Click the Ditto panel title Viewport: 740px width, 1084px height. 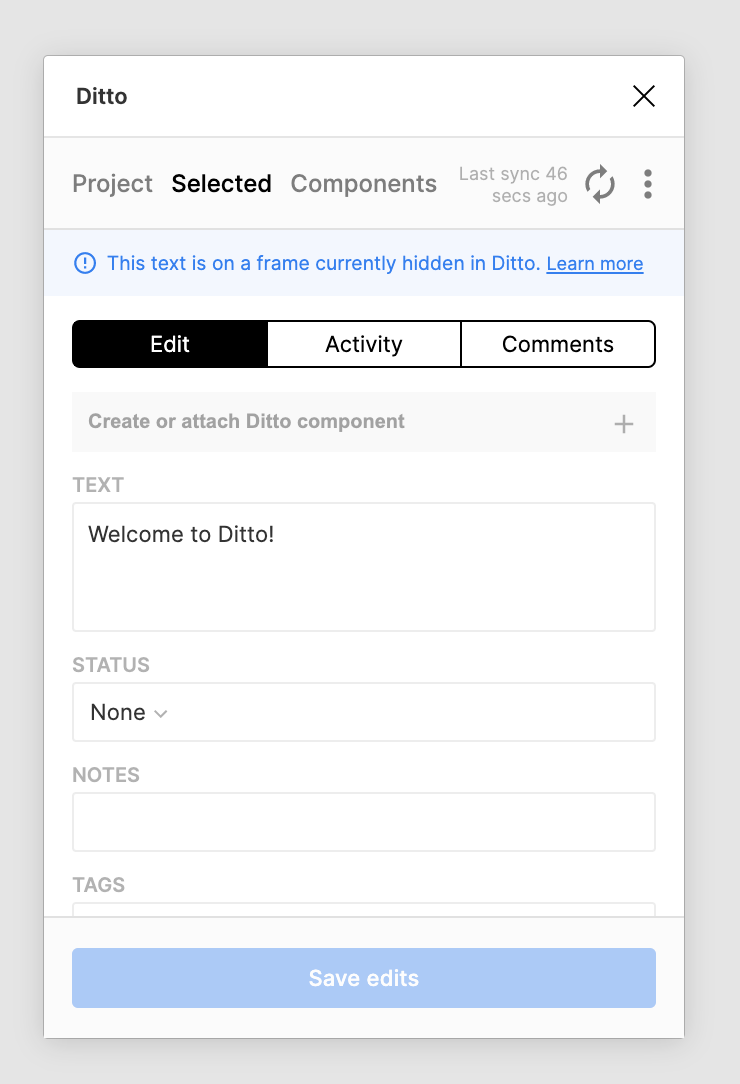(102, 97)
